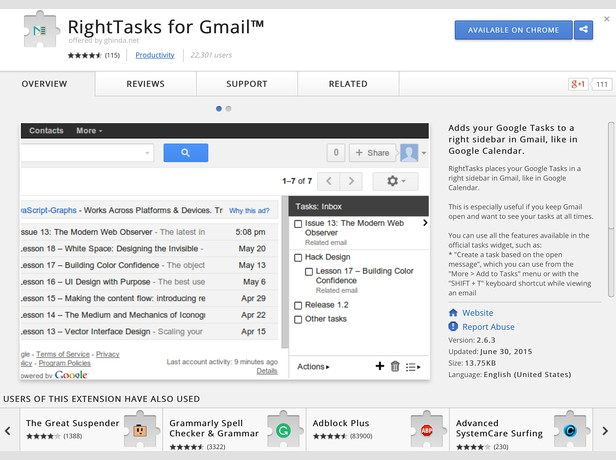Click Advanced SystemCare Surfing extension icon
The width and height of the screenshot is (616, 460).
point(570,429)
